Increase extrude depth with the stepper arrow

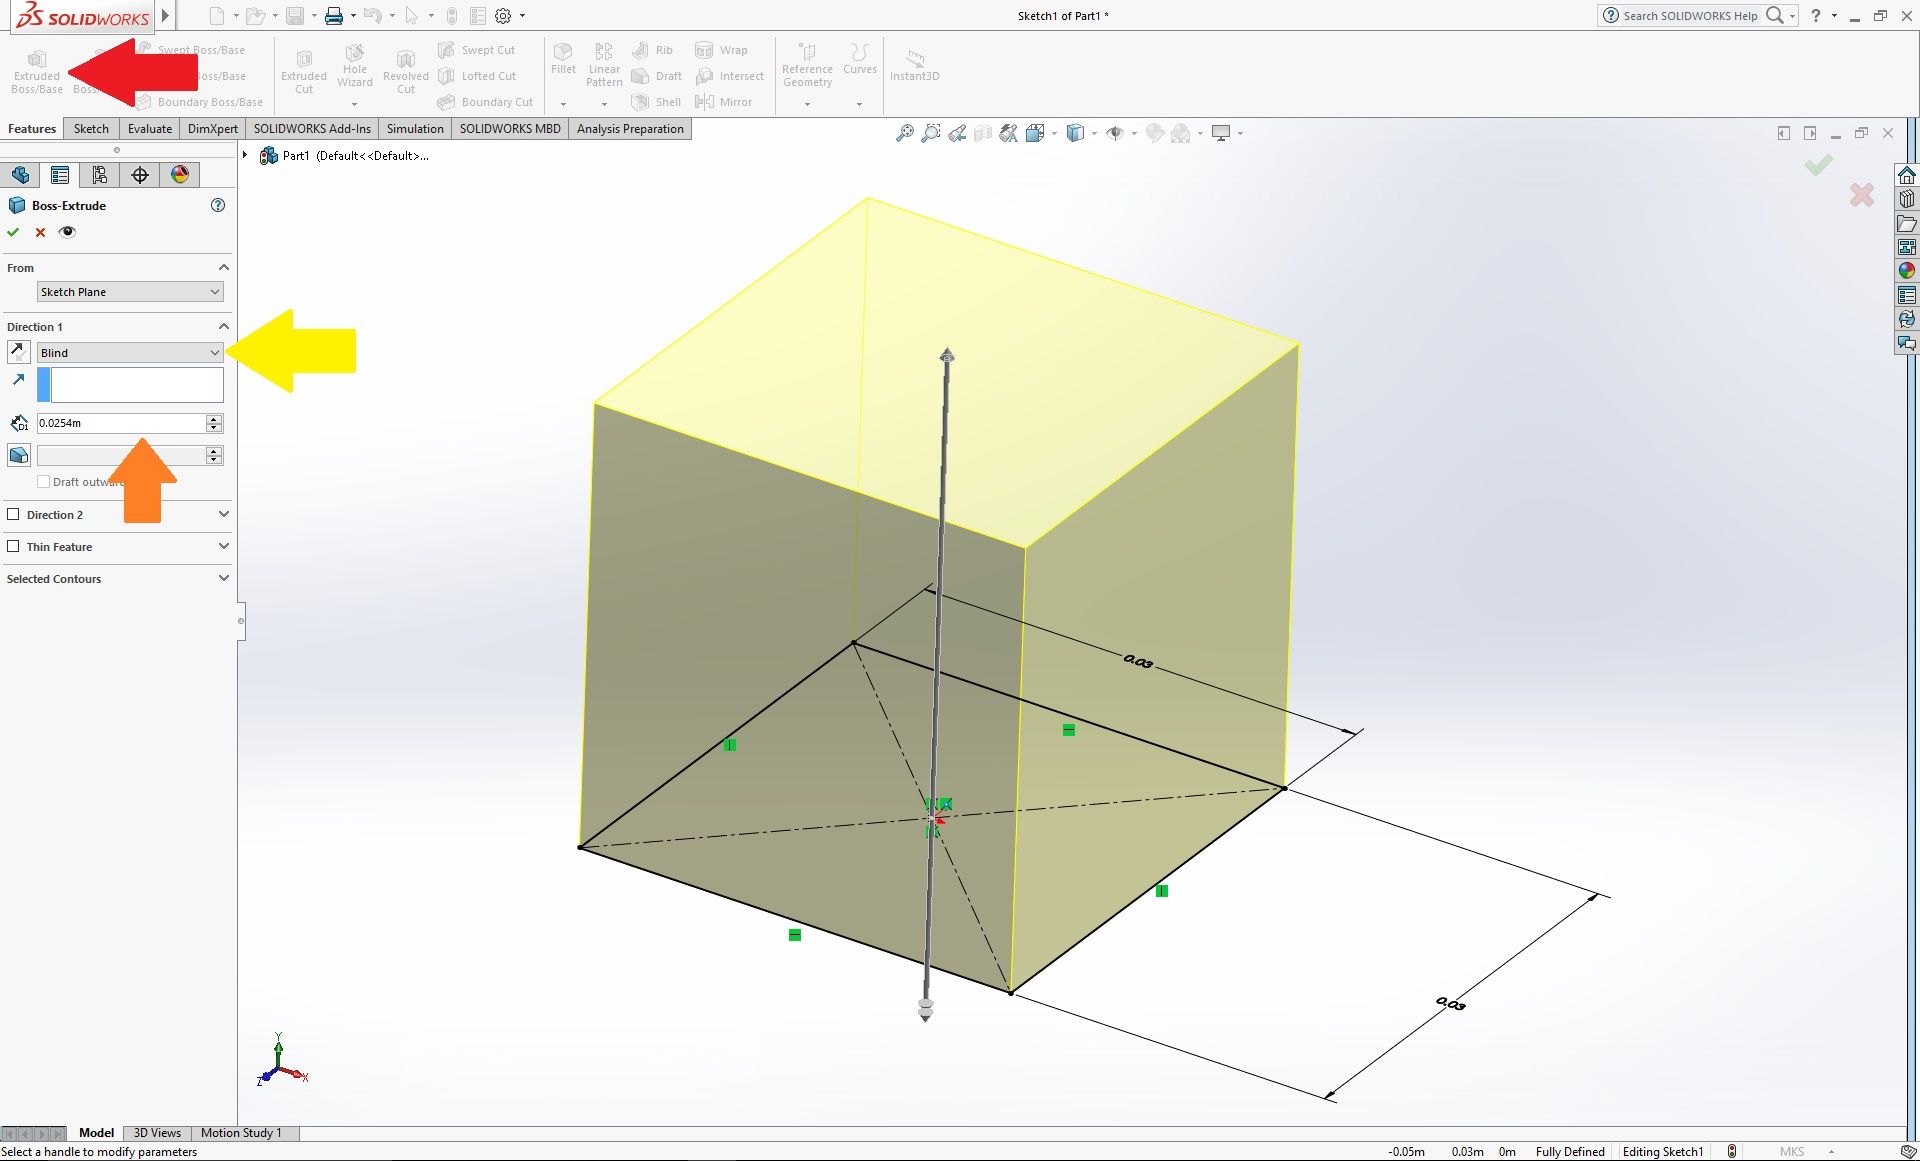(213, 419)
